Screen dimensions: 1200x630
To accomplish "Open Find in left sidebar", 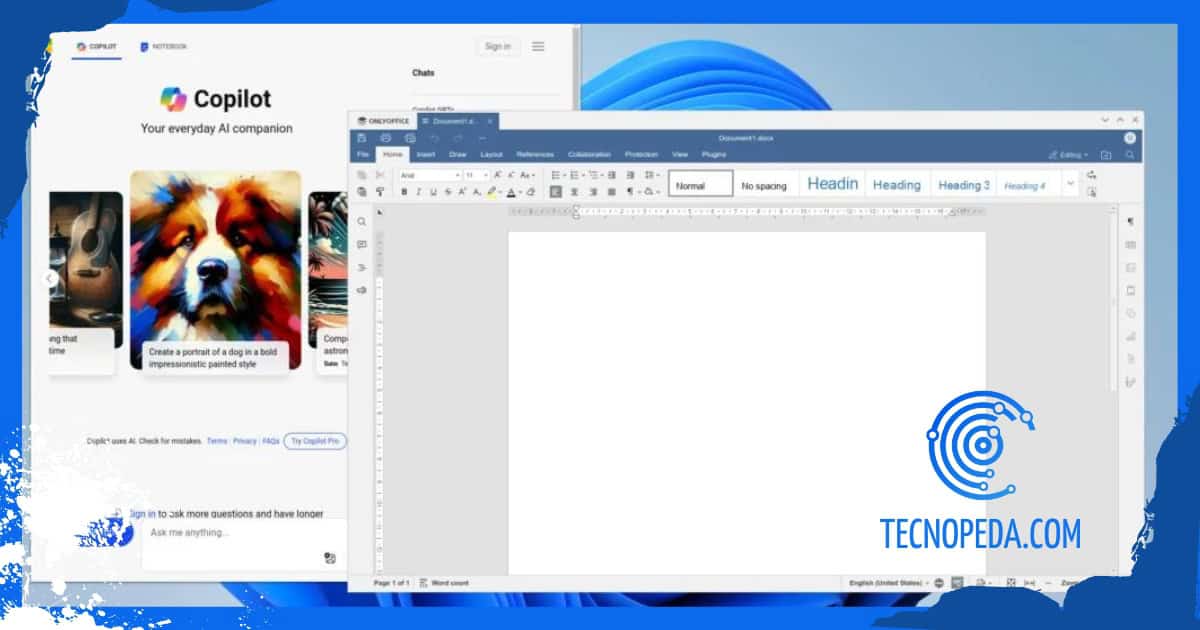I will [362, 222].
